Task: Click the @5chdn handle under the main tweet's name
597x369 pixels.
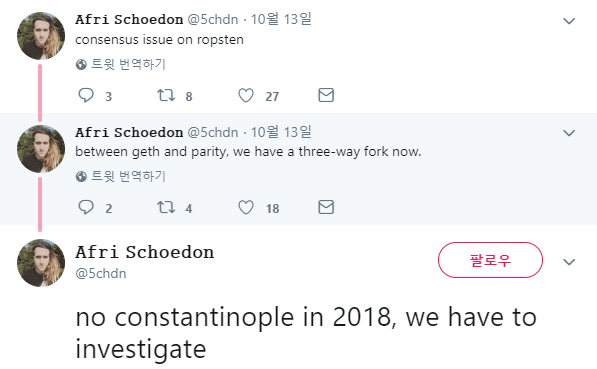Action: coord(101,273)
